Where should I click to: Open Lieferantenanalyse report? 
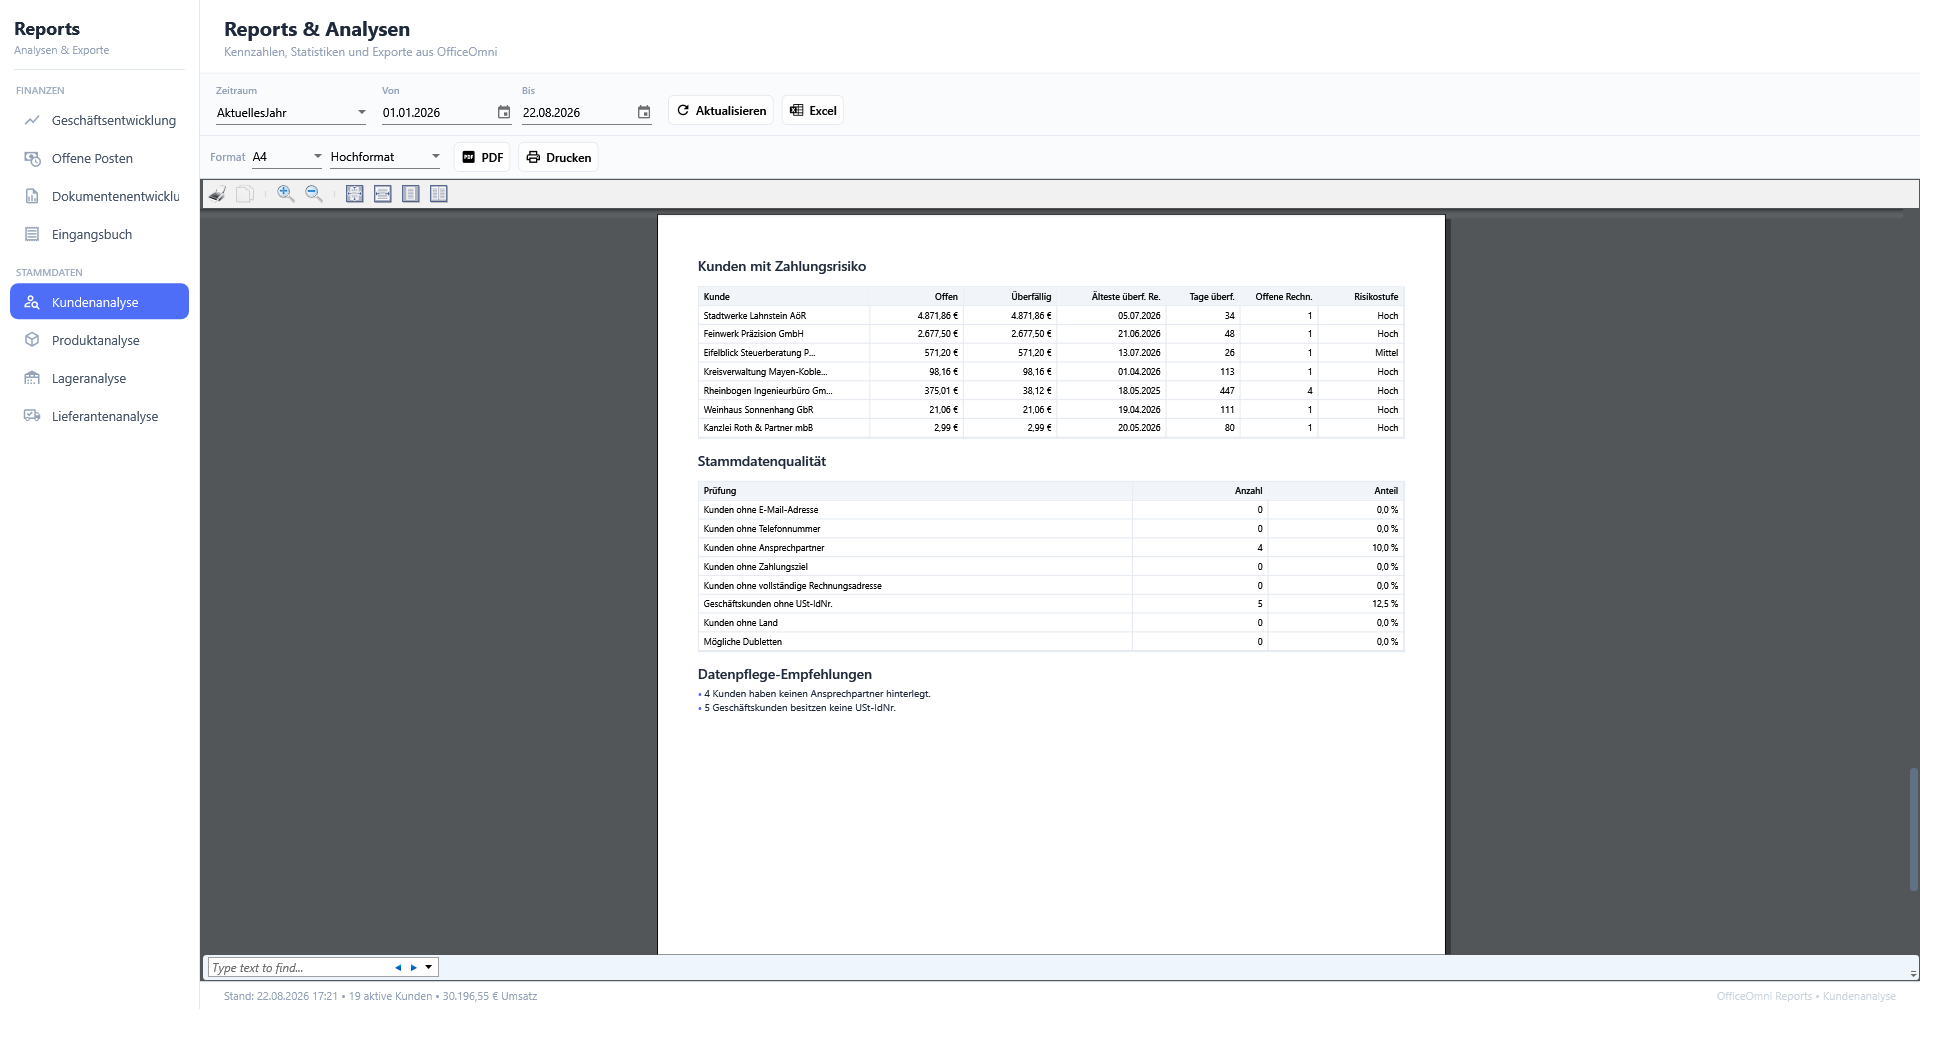pyautogui.click(x=100, y=416)
